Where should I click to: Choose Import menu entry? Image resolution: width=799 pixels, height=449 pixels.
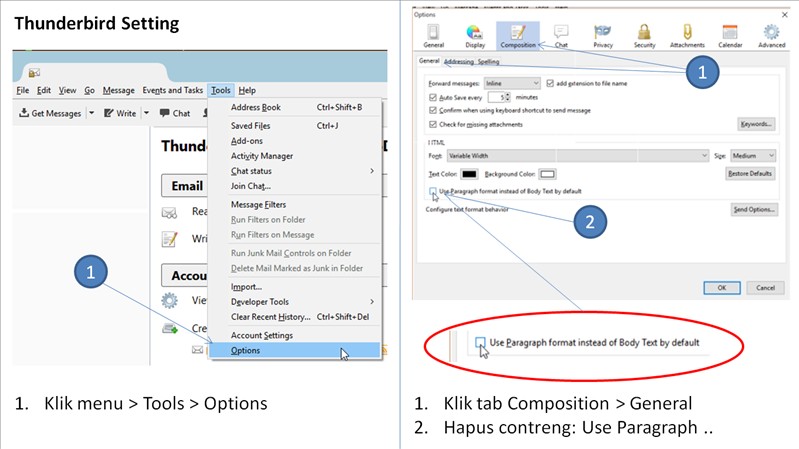(295, 286)
